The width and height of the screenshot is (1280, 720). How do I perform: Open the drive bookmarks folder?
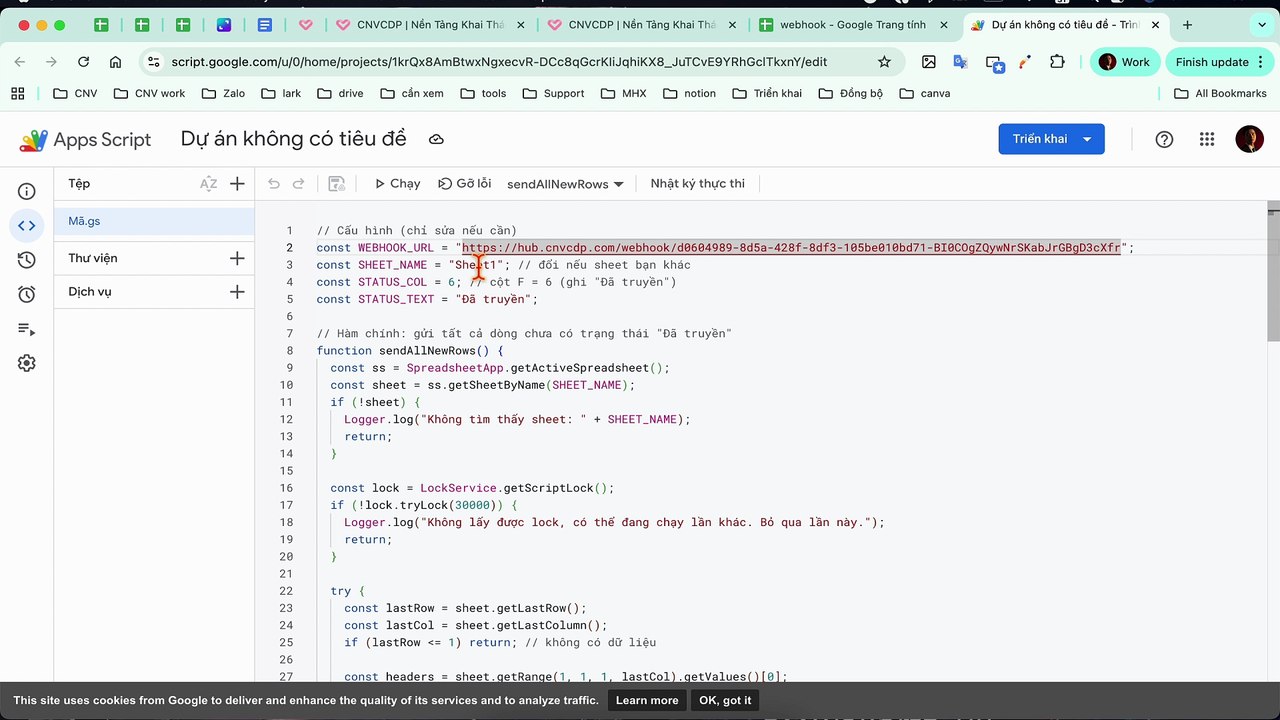[340, 93]
